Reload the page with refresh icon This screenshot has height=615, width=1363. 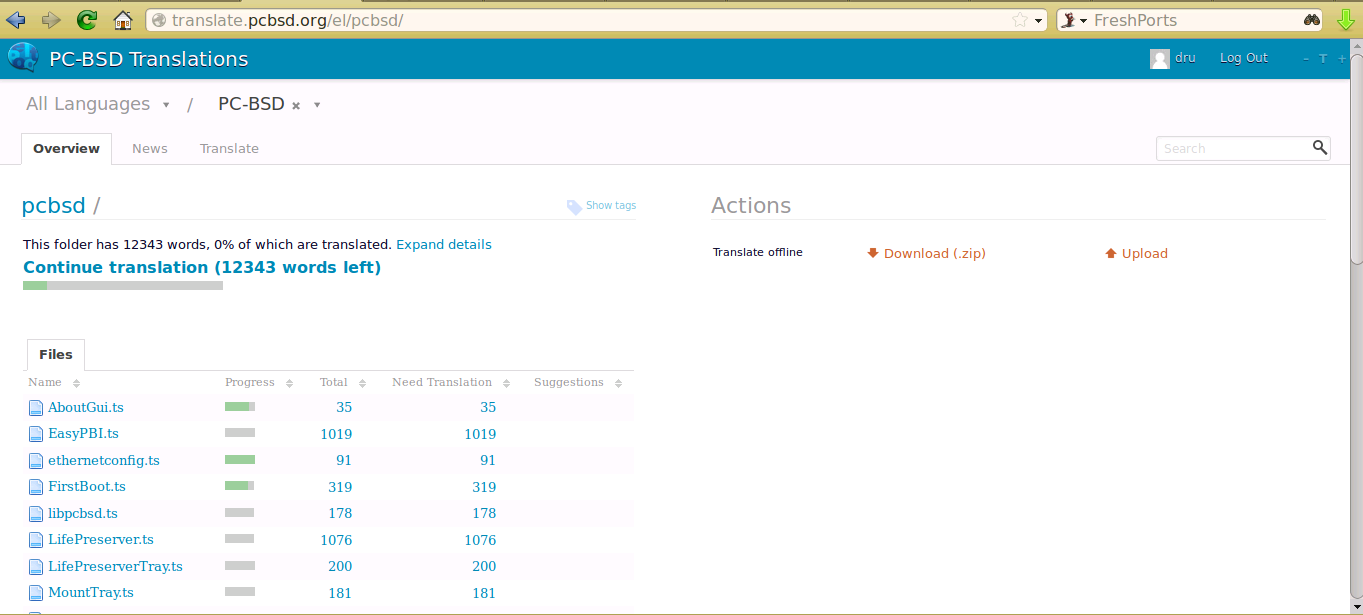pos(87,19)
